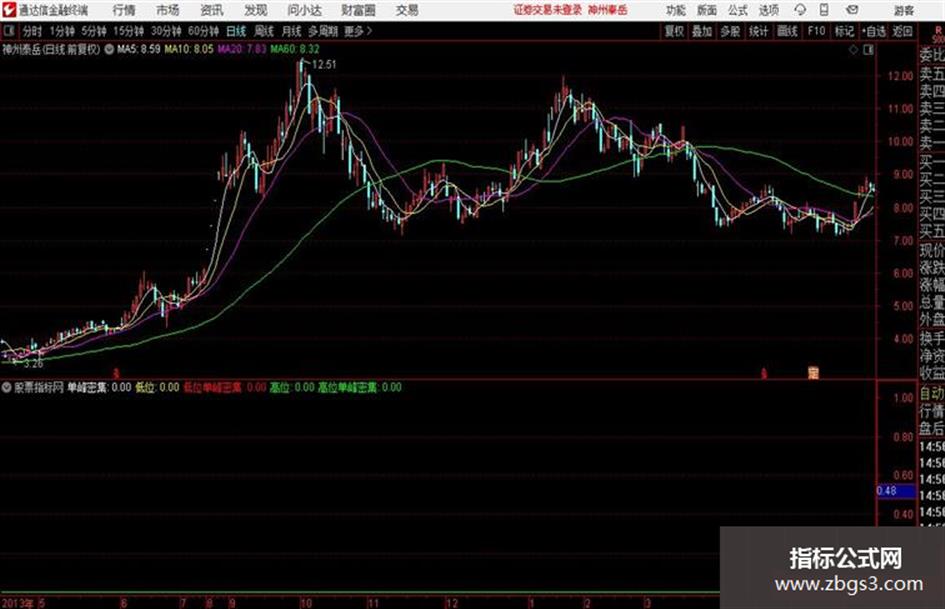Open the 版面 menu

click(x=706, y=10)
